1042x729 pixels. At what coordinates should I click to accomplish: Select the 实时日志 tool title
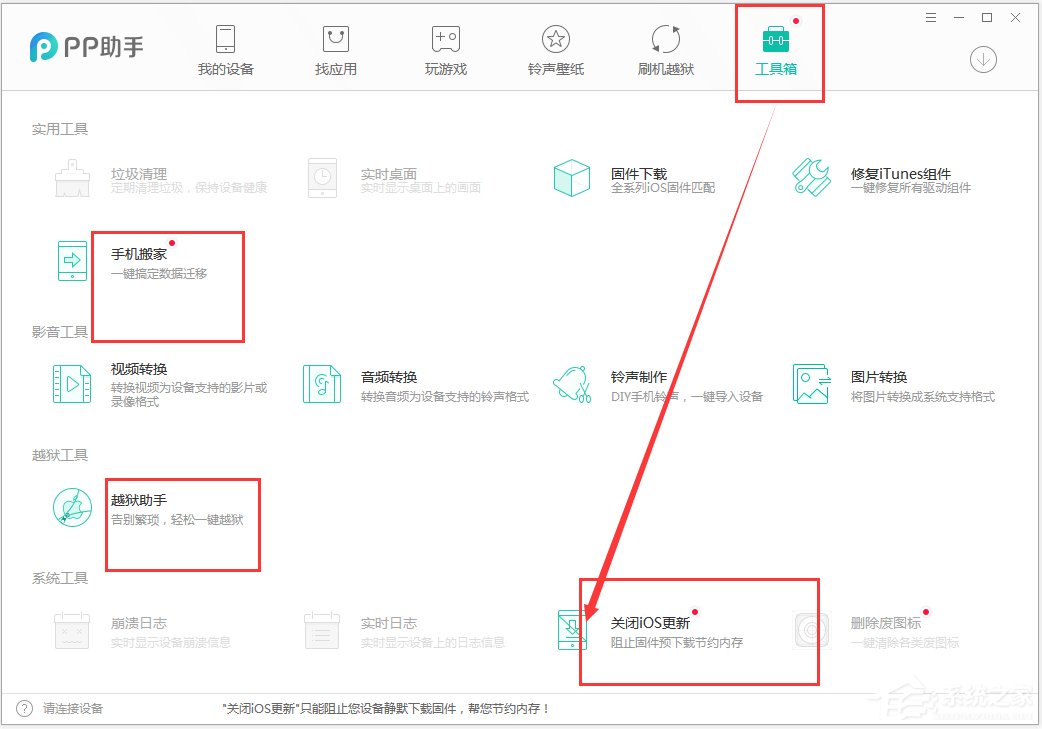(x=389, y=623)
